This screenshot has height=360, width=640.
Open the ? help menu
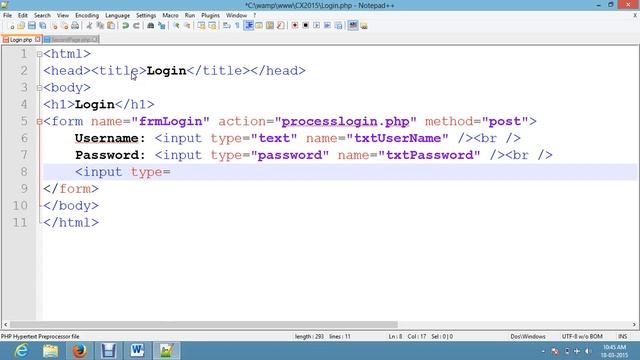tap(254, 15)
